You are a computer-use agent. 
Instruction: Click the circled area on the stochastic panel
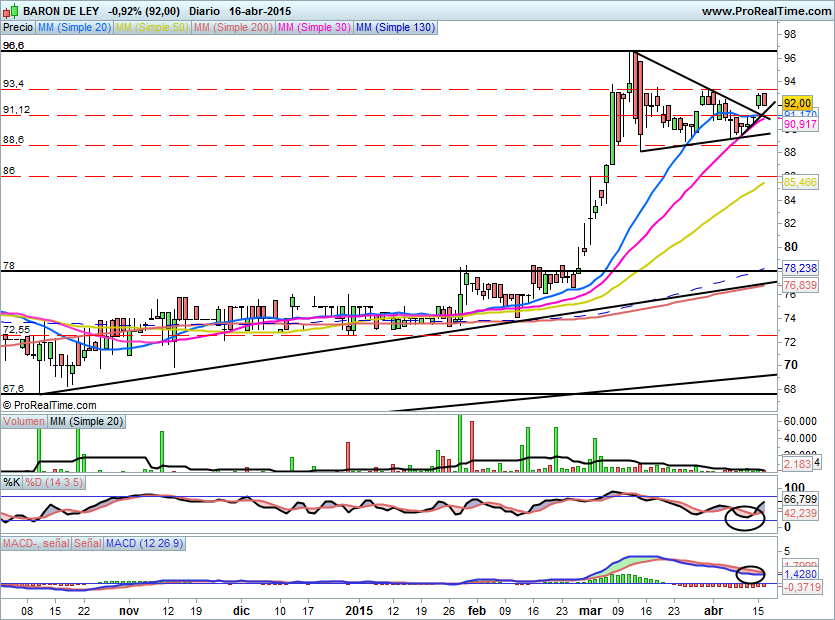746,516
